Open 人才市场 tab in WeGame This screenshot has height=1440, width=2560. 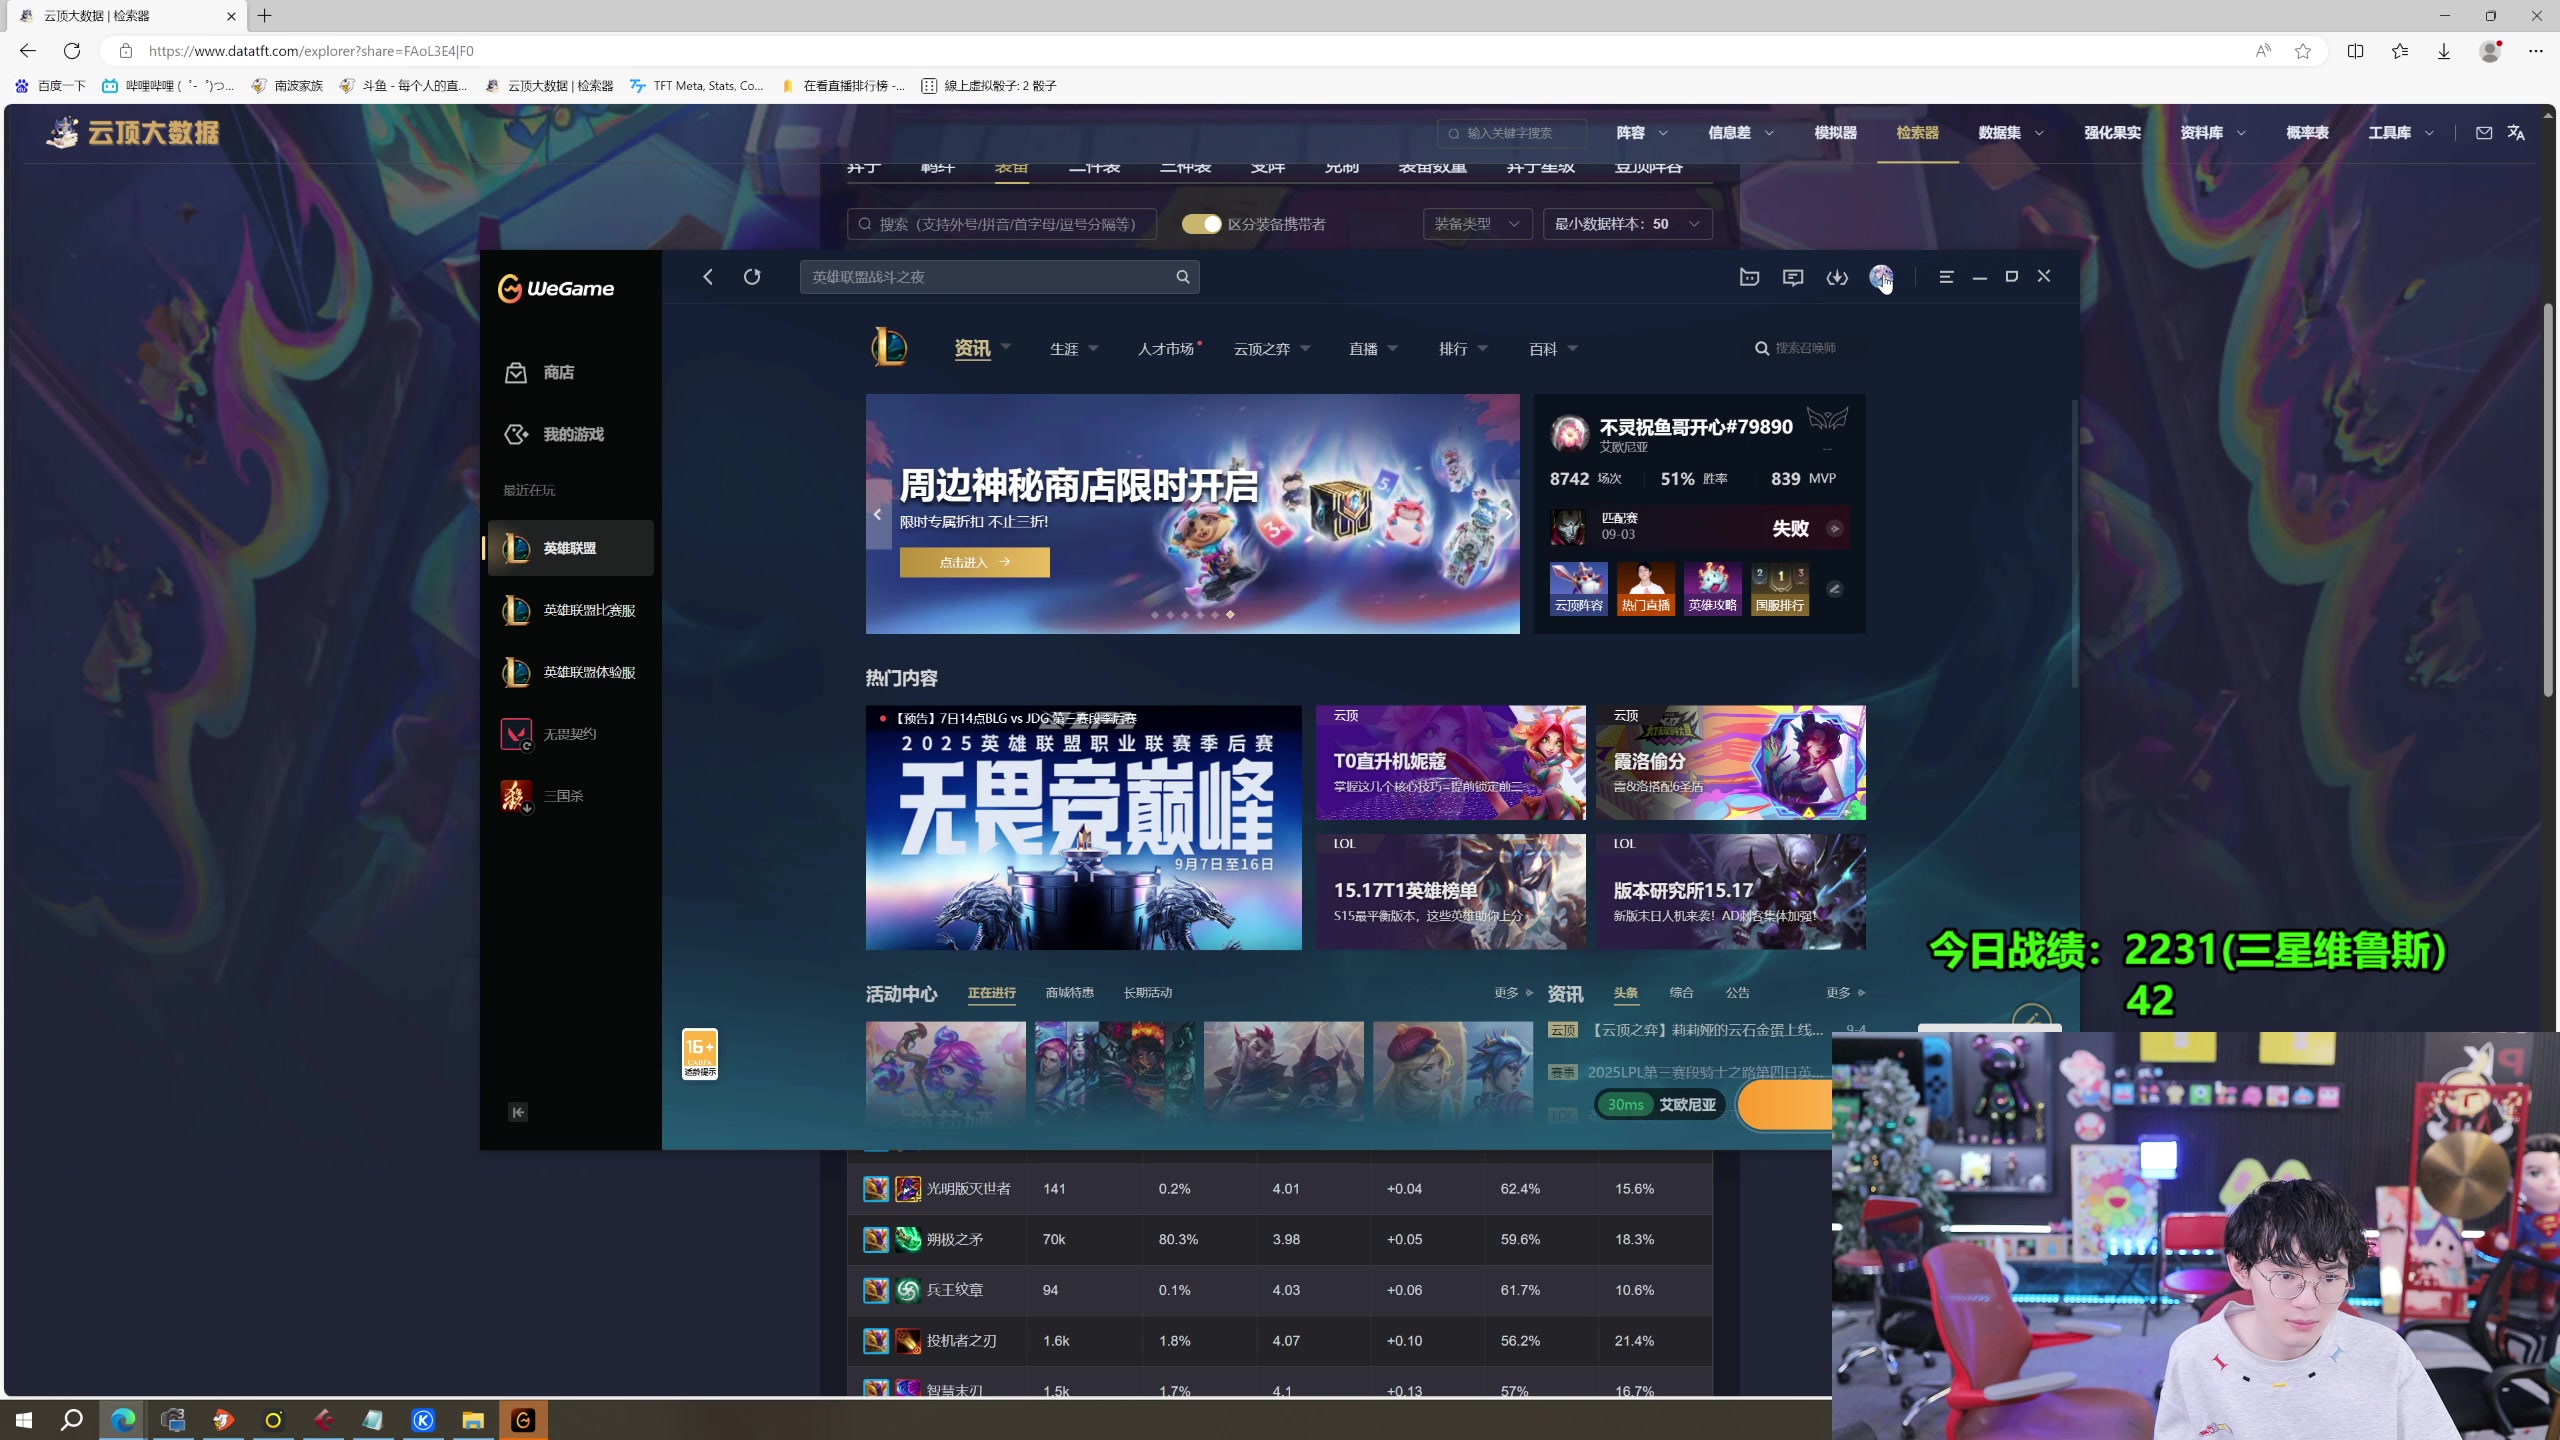pos(1166,349)
